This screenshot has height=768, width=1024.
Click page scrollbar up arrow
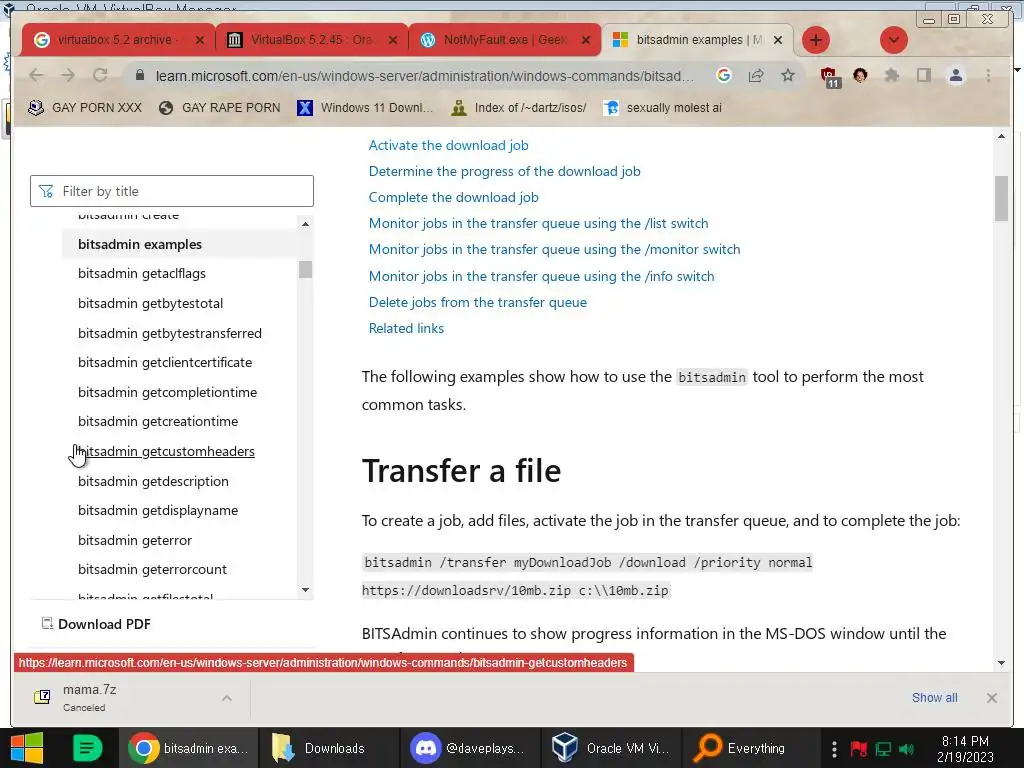1001,136
